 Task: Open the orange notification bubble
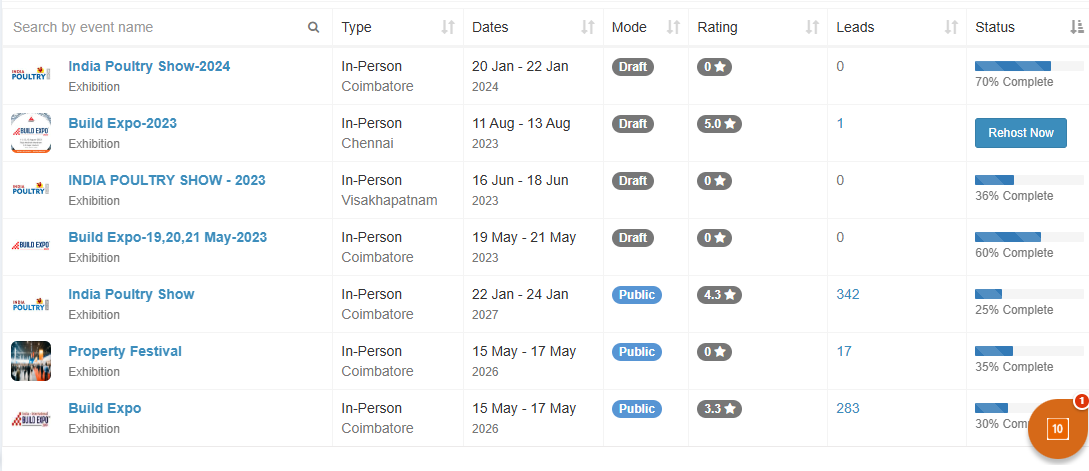coord(1056,429)
